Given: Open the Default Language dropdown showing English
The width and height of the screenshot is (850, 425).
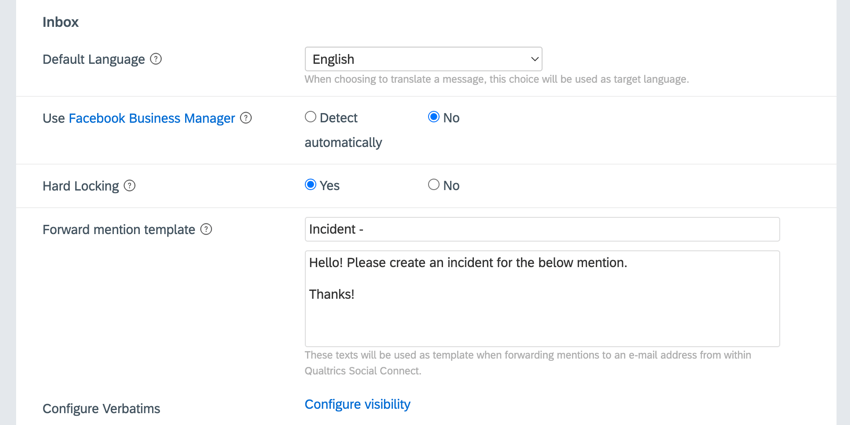Looking at the screenshot, I should tap(423, 59).
